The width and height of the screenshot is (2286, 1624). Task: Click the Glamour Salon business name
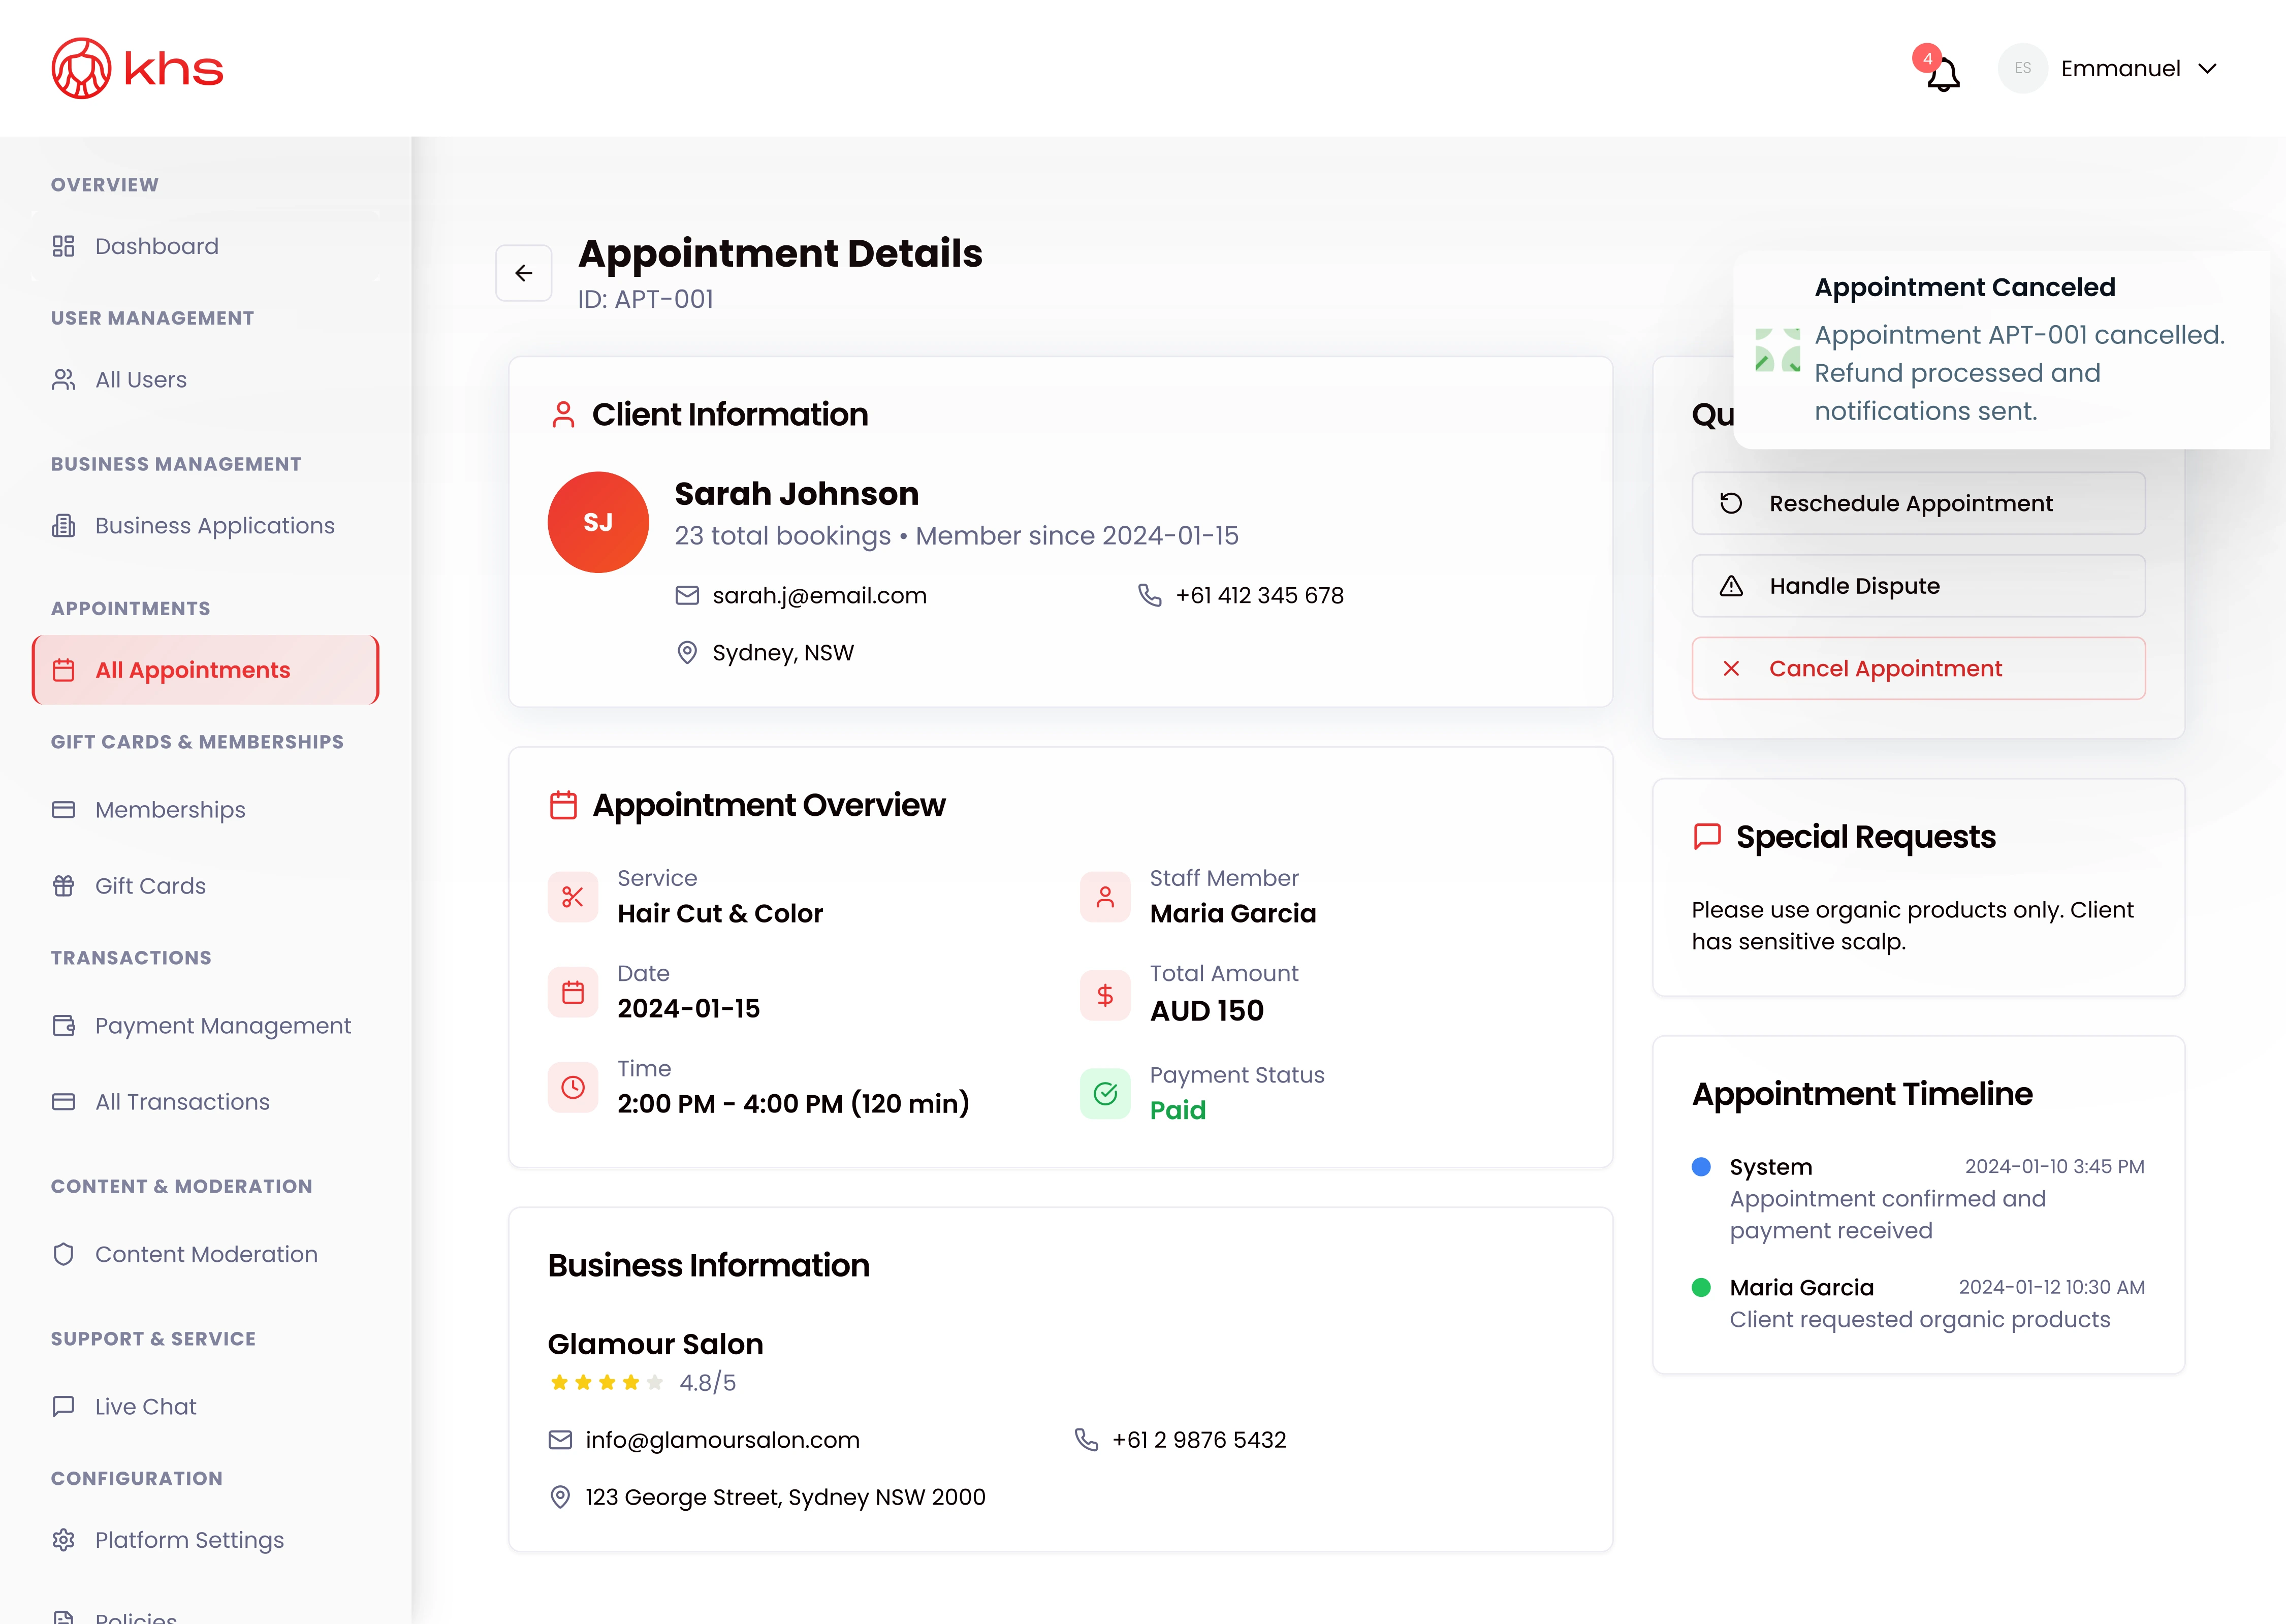click(655, 1343)
